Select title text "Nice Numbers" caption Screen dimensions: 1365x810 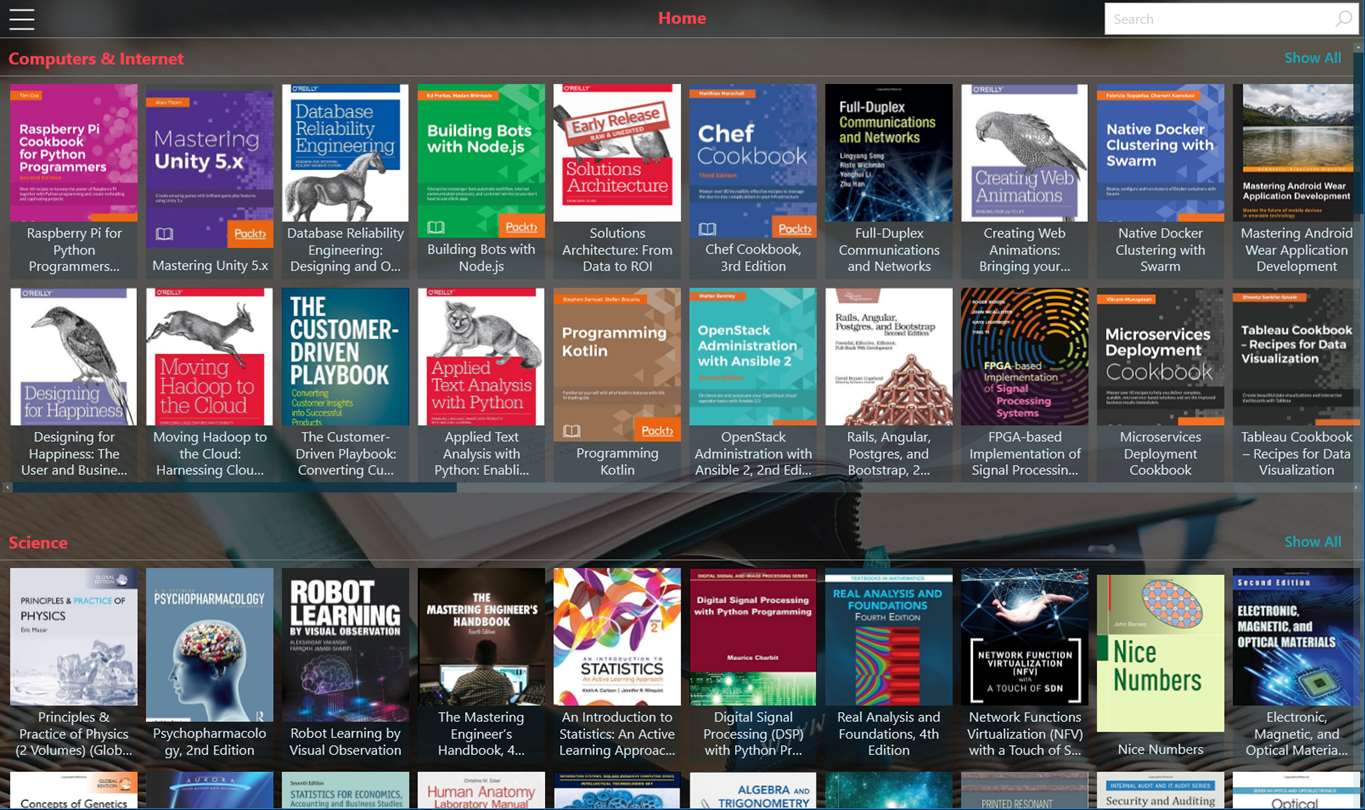[1161, 749]
